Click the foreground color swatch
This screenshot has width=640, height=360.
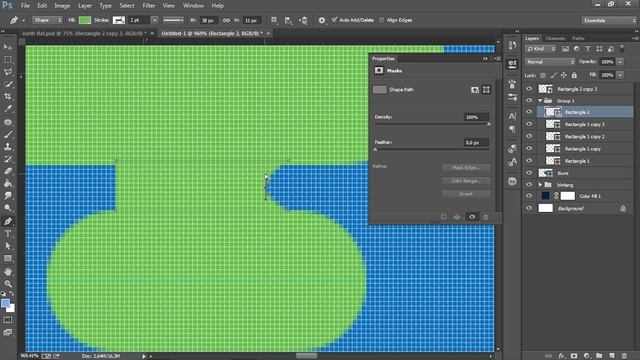(5, 303)
